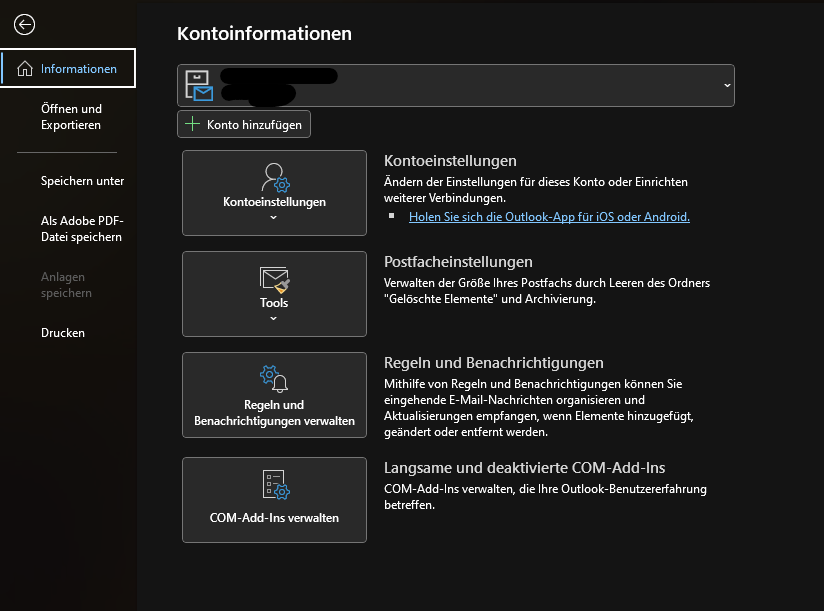Click the Regeln gear and bell icon
This screenshot has width=824, height=611.
tap(274, 379)
